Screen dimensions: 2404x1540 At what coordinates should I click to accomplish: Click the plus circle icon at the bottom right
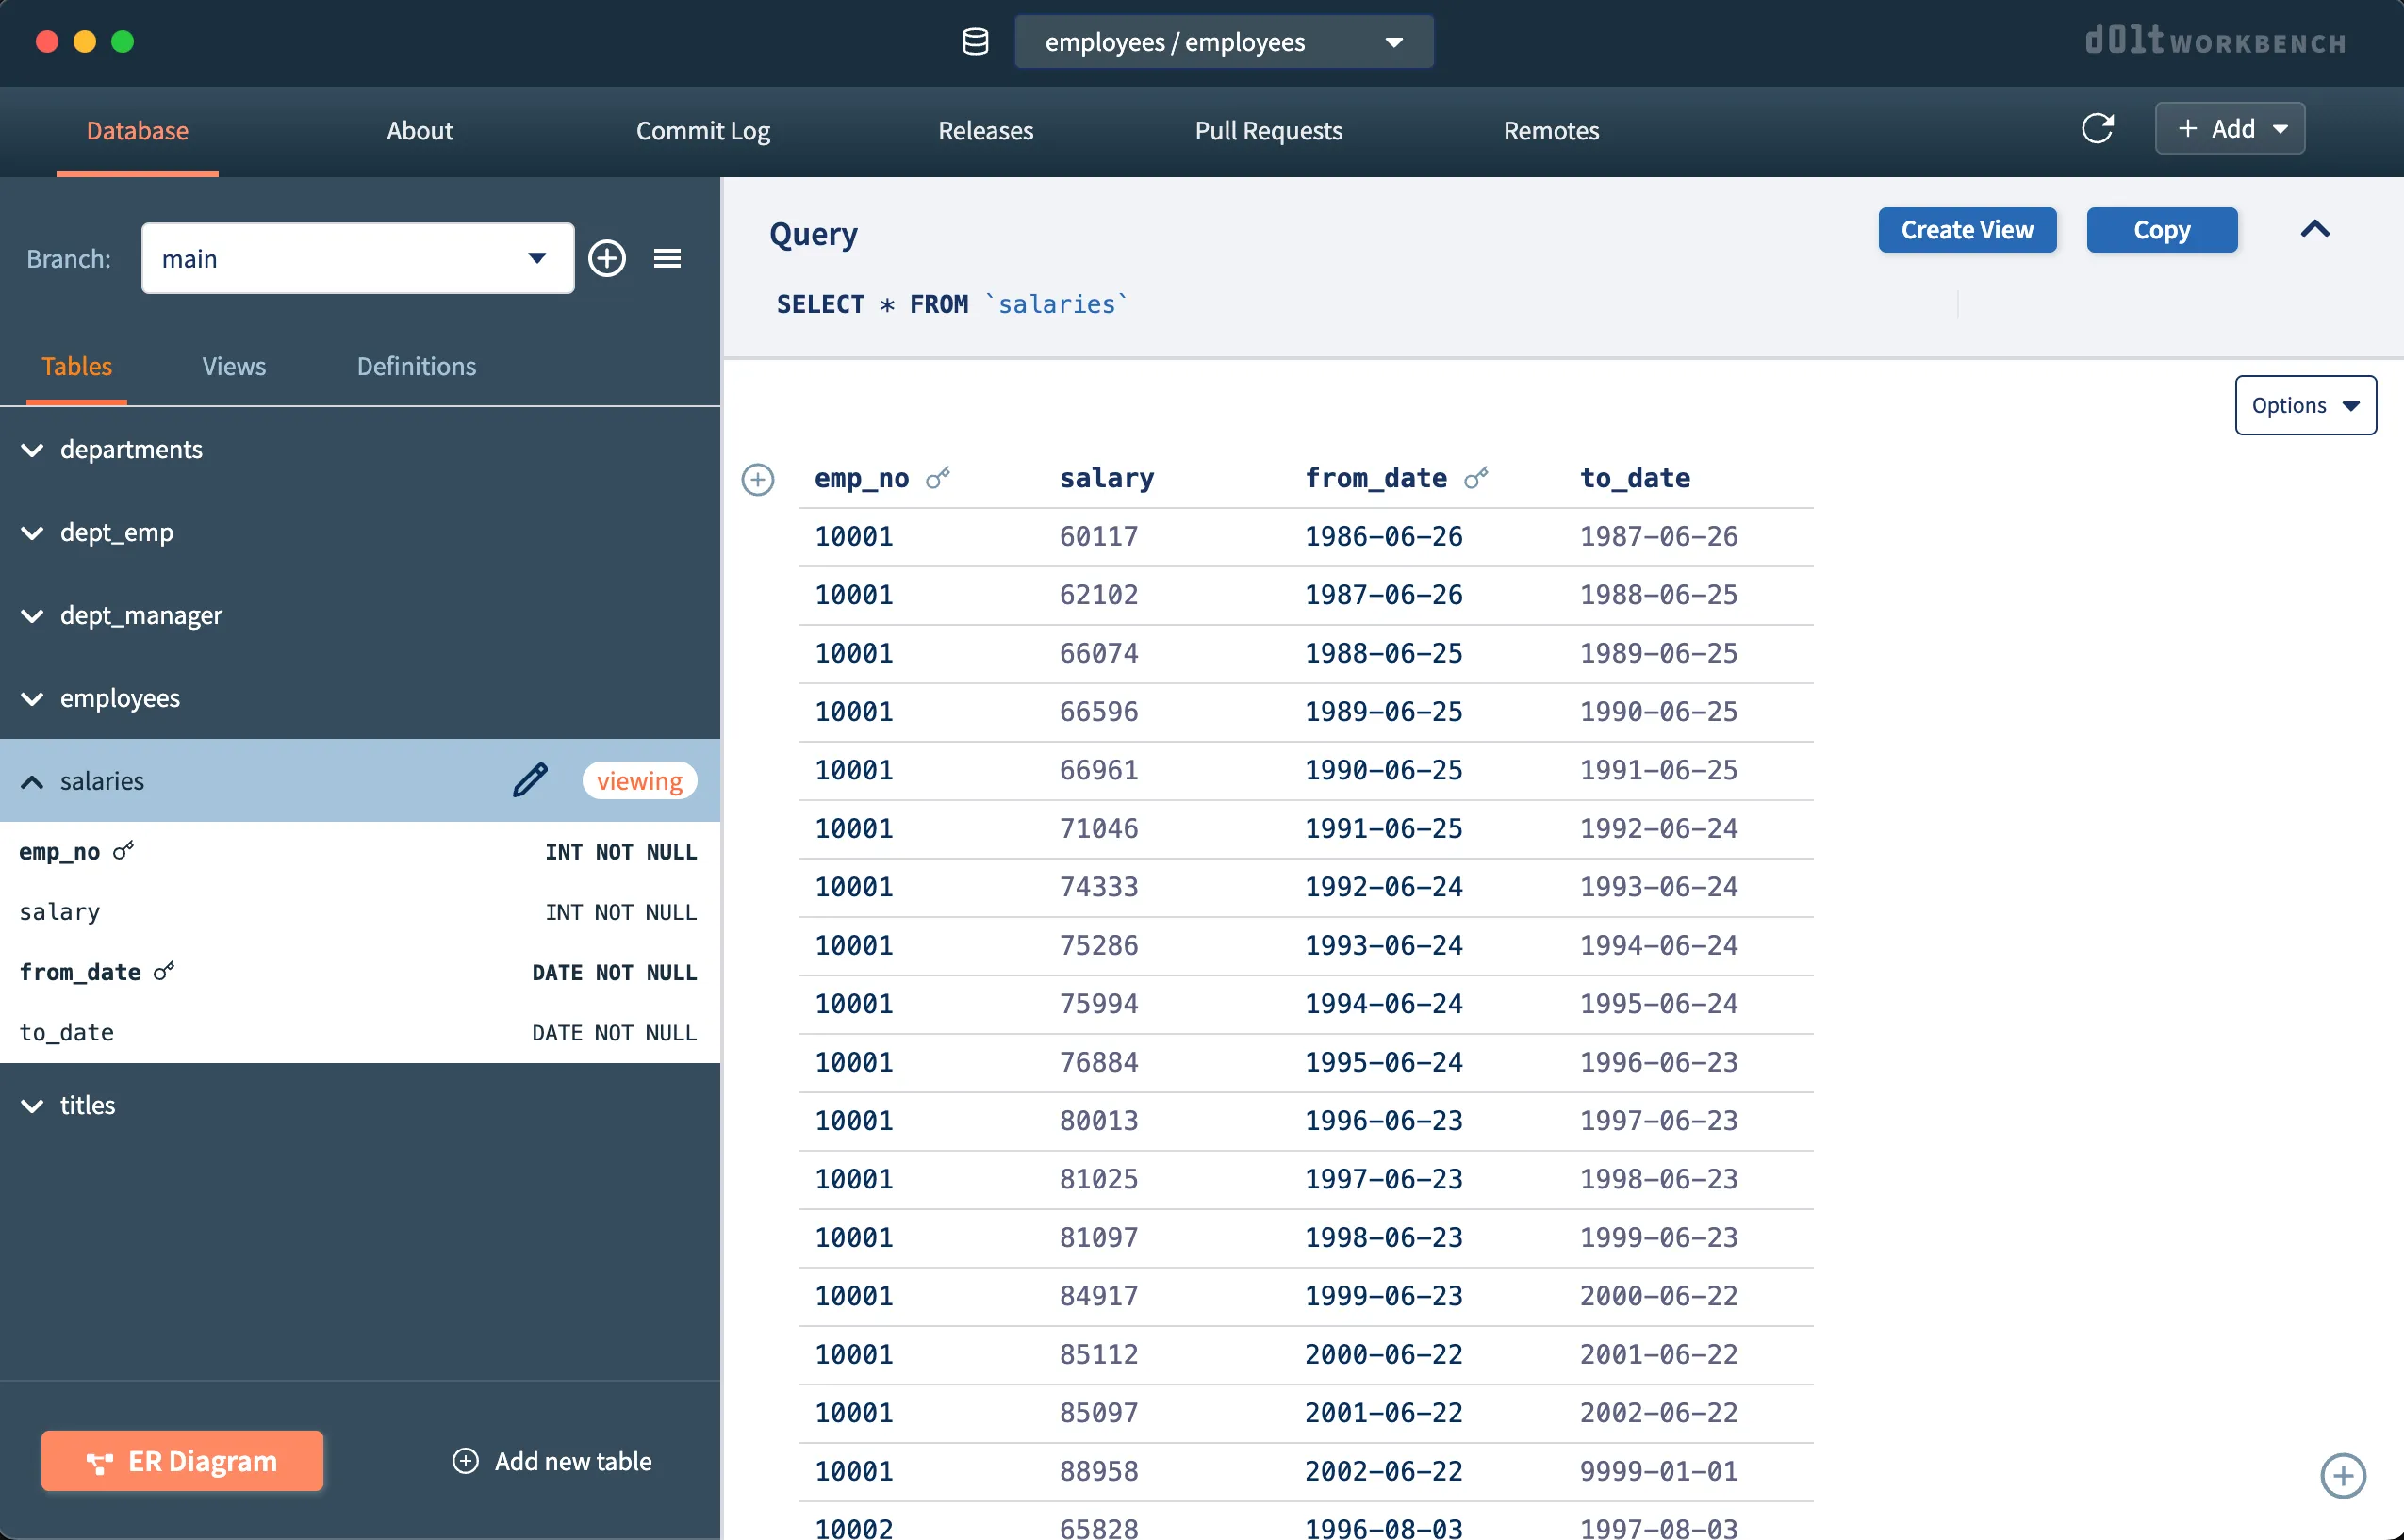click(2342, 1475)
